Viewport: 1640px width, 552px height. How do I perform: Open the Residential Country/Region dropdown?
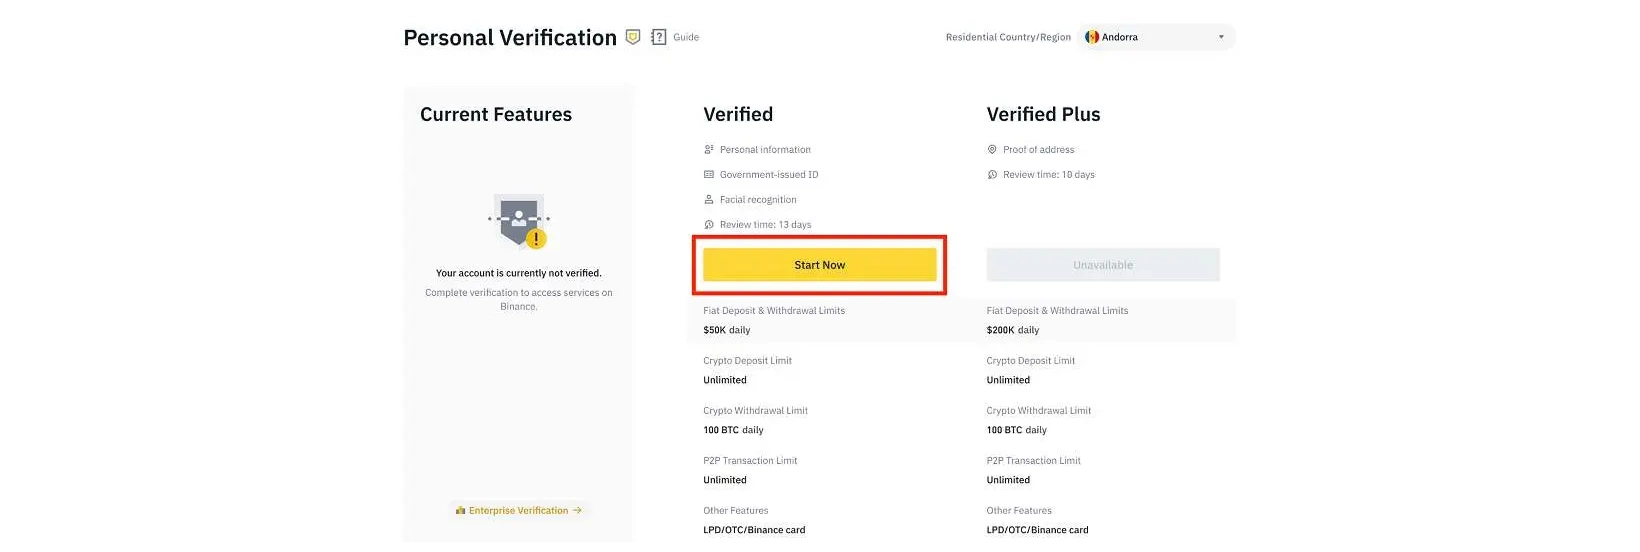tap(1156, 37)
